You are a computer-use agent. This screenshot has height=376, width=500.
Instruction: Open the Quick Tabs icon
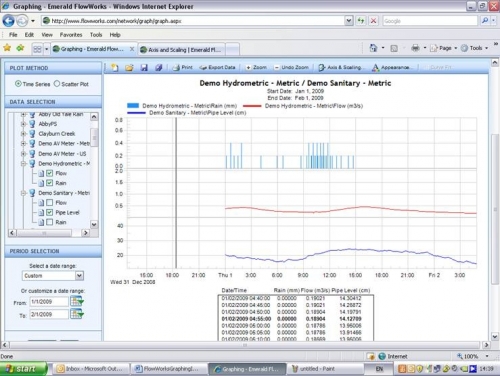pyautogui.click(x=37, y=49)
